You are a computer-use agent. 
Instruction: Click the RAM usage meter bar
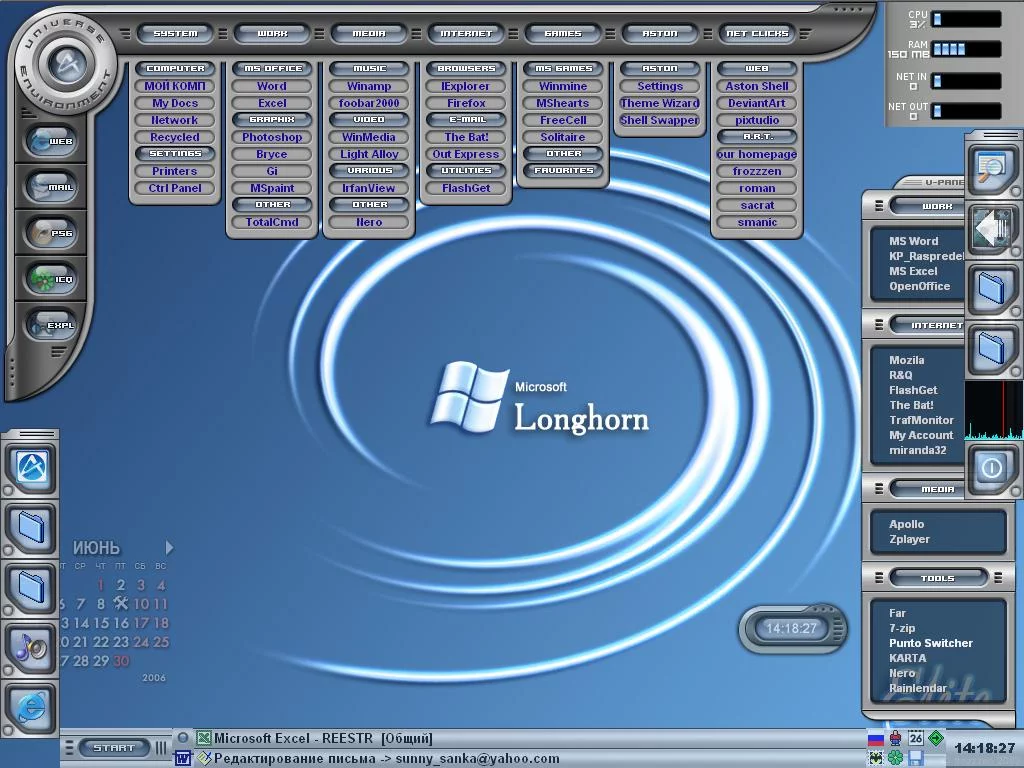tap(966, 49)
